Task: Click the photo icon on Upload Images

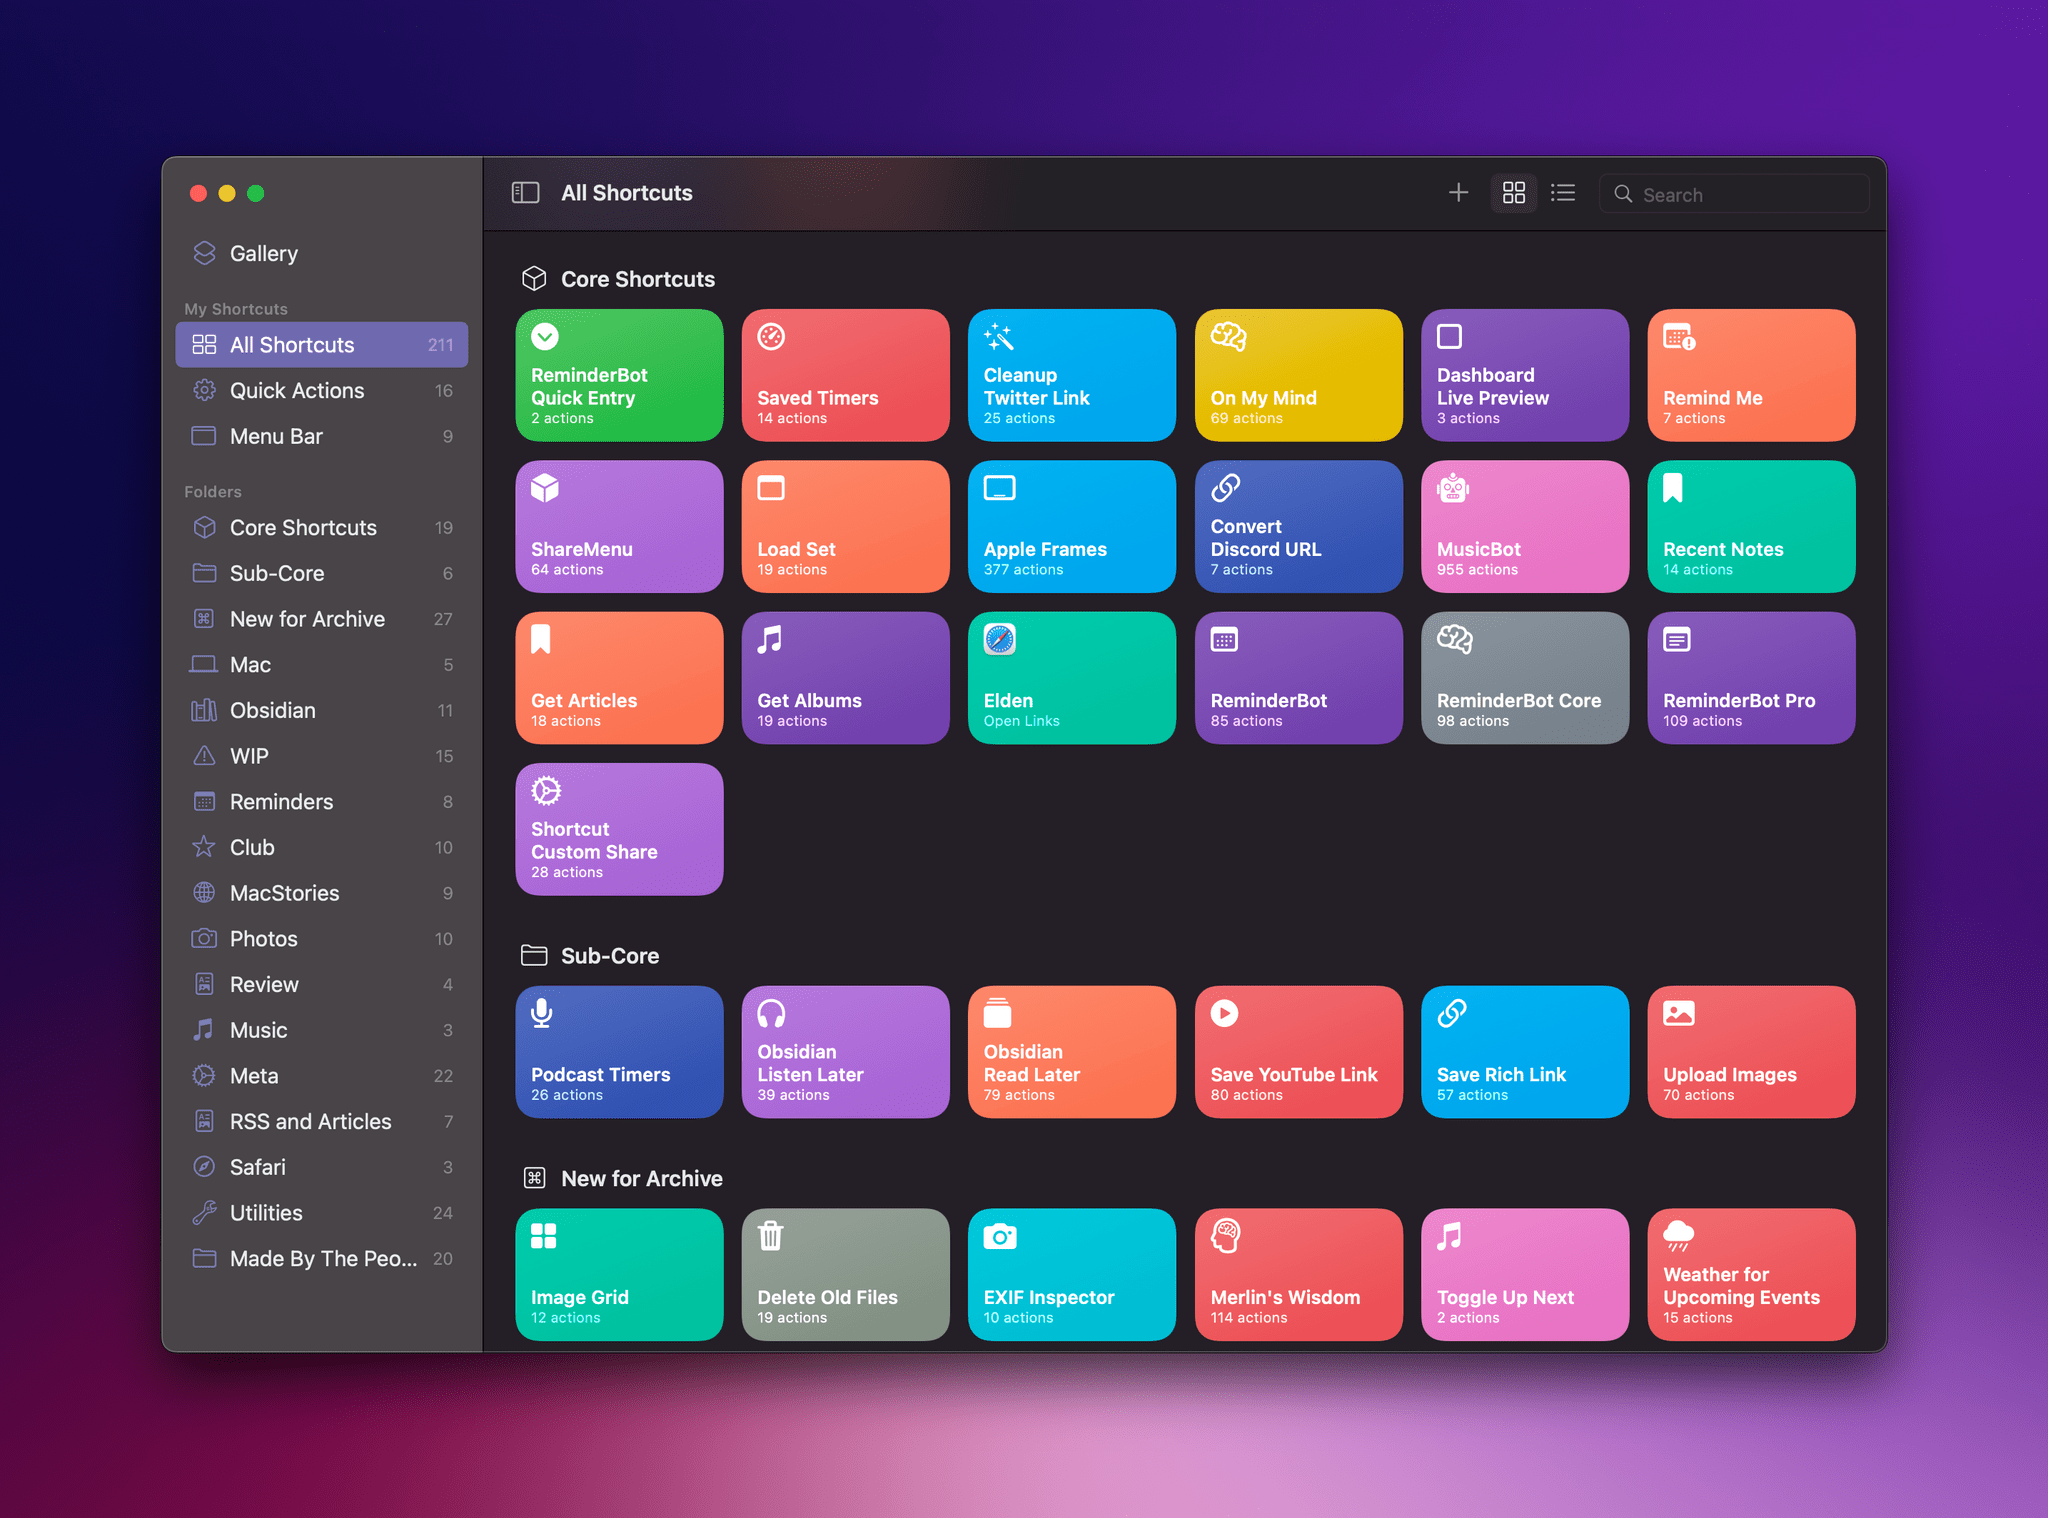Action: 1678,1013
